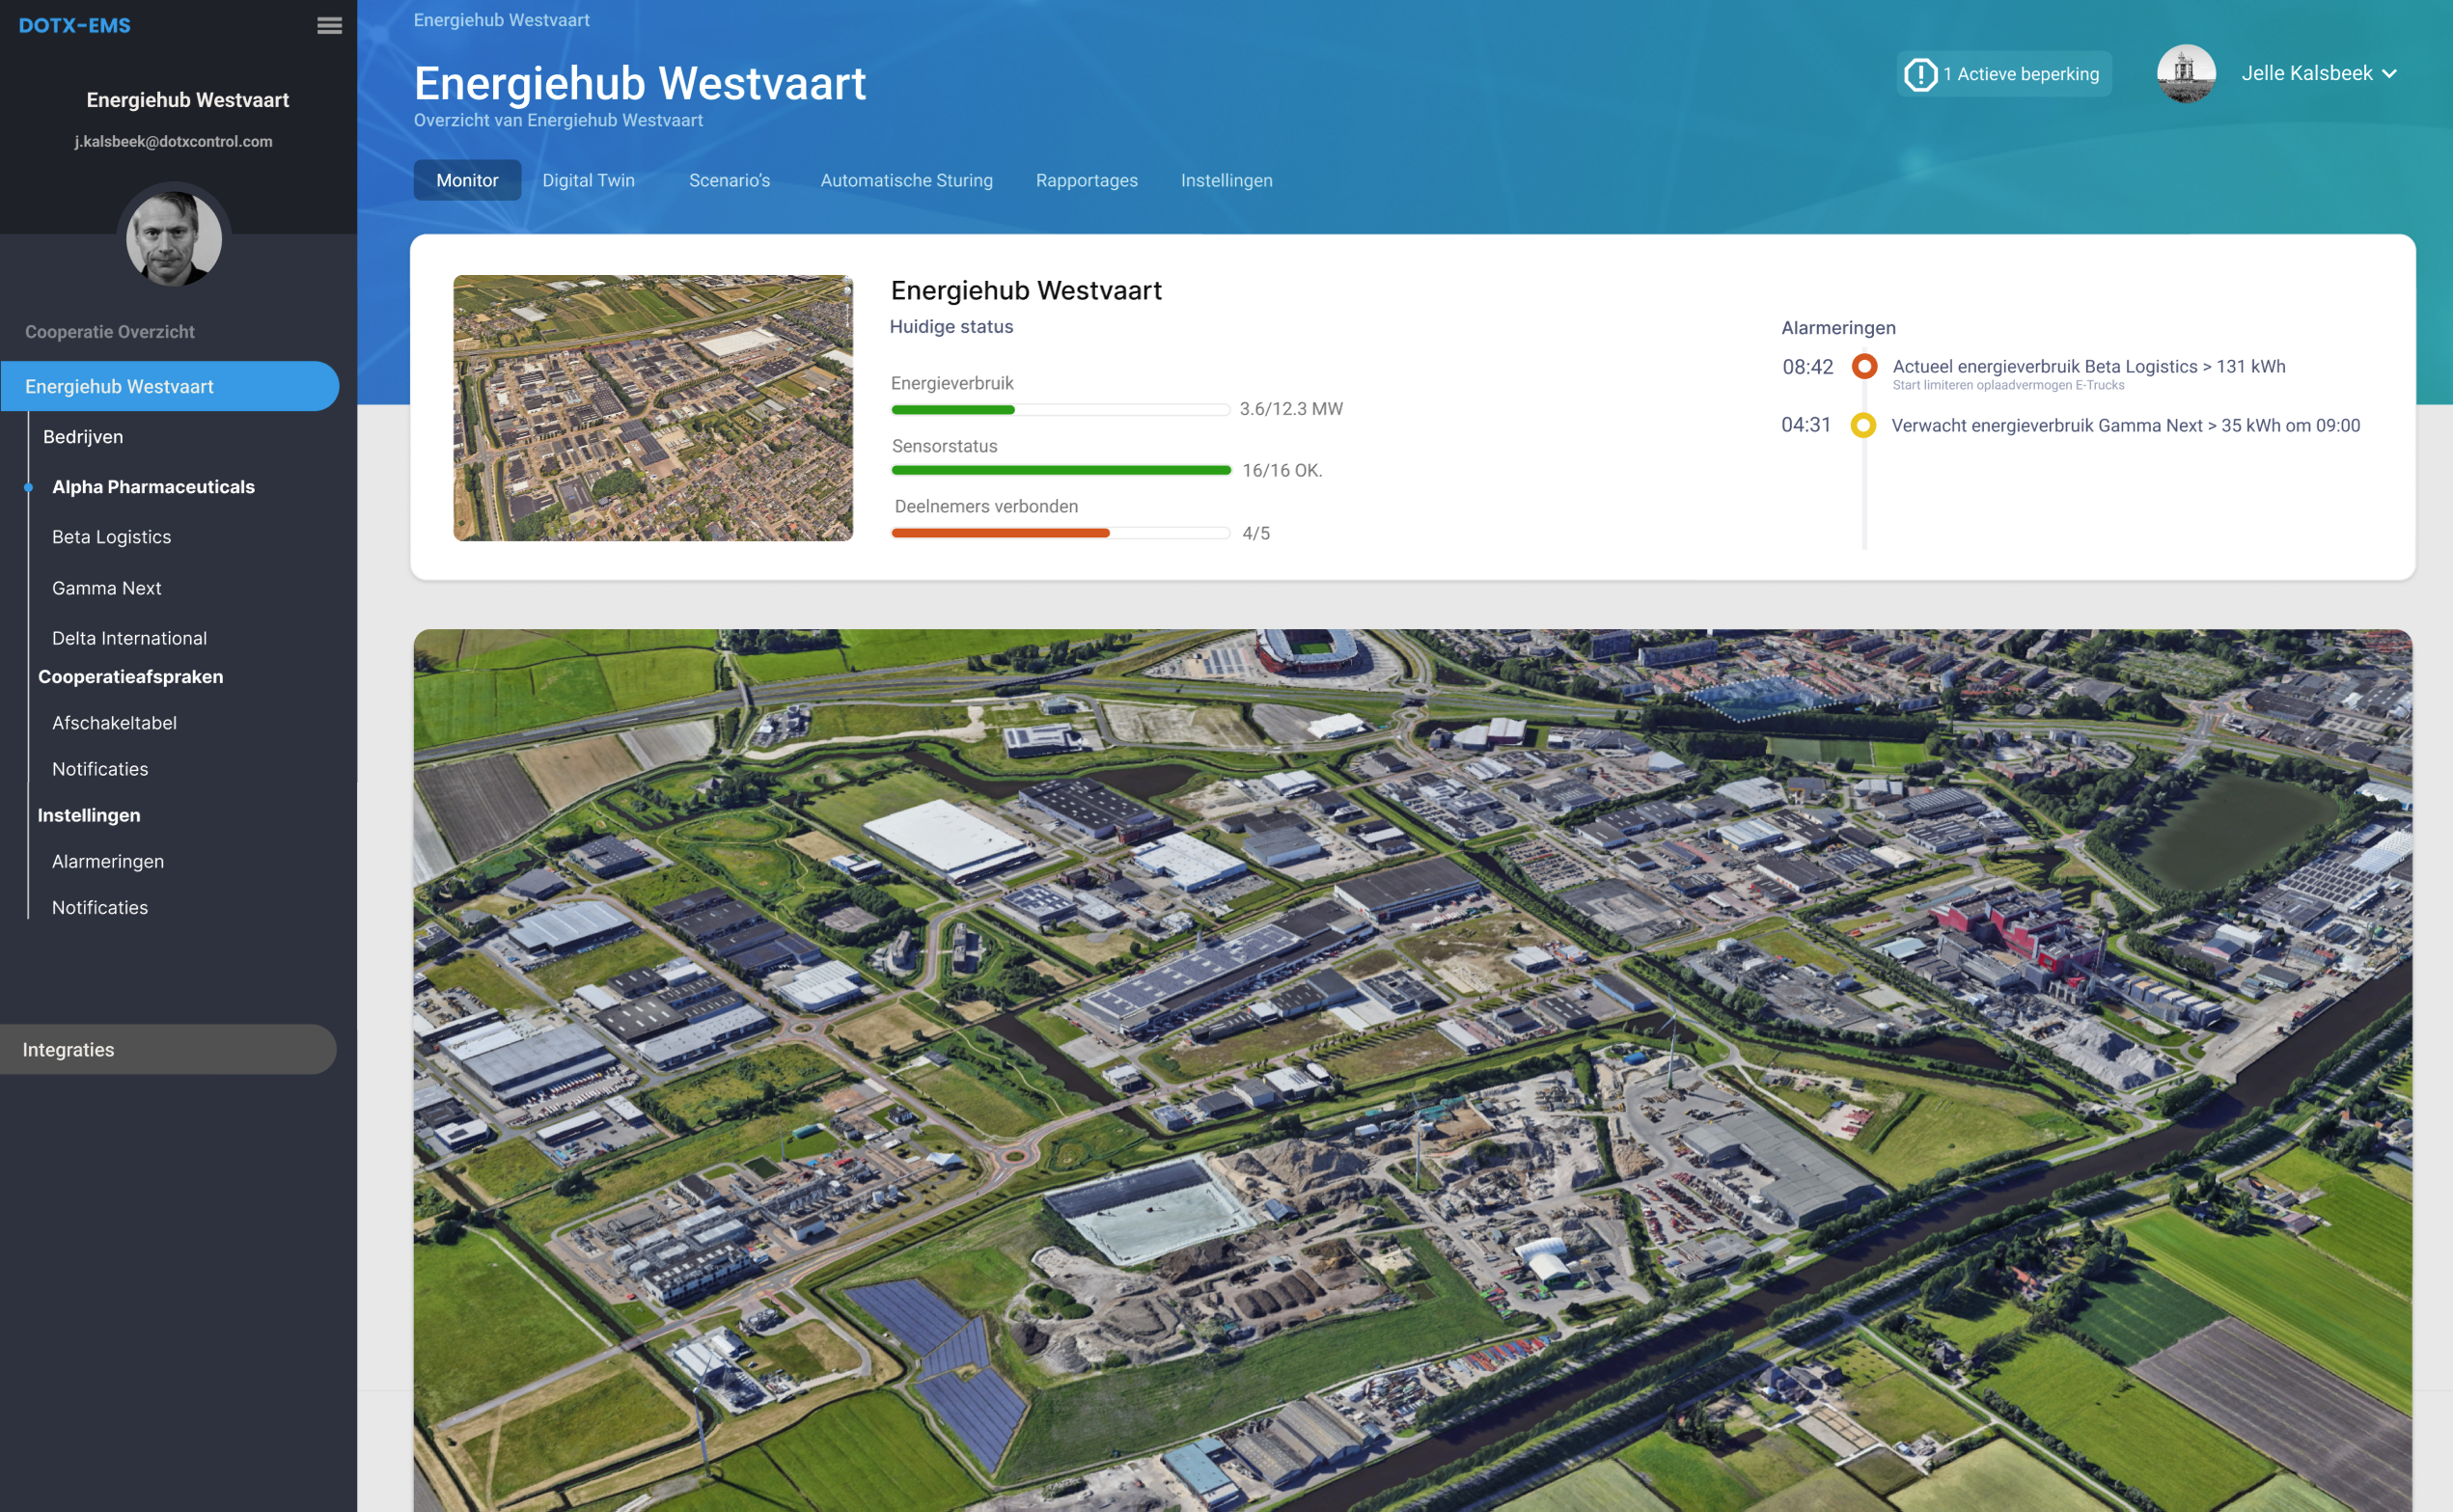Expand the Cooperatieafspraken section

[x=130, y=677]
